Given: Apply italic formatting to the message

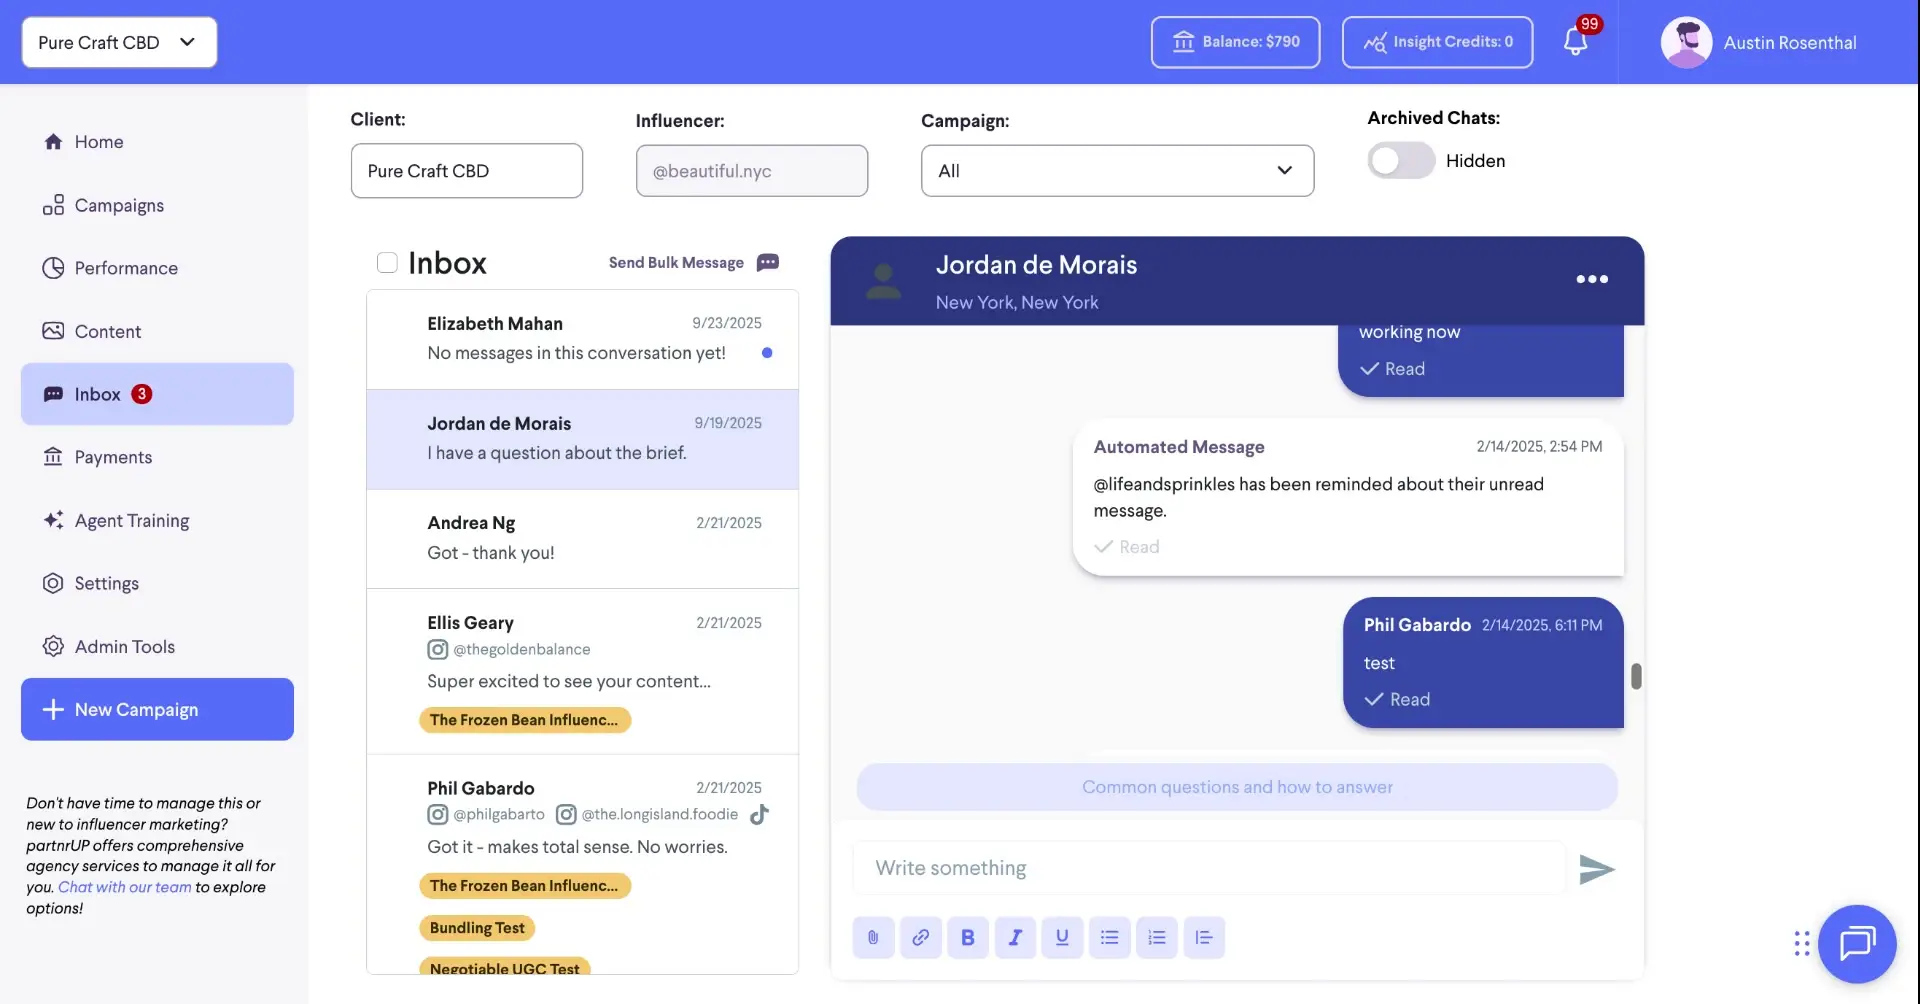Looking at the screenshot, I should click(1015, 937).
